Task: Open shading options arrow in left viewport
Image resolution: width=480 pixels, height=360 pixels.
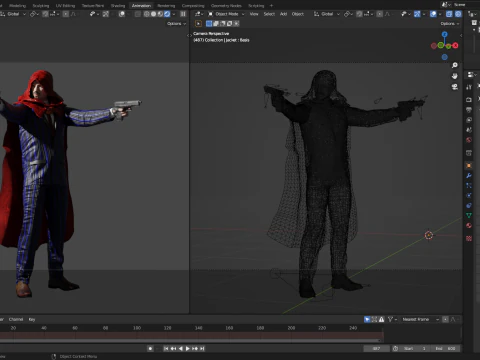Action: point(174,14)
